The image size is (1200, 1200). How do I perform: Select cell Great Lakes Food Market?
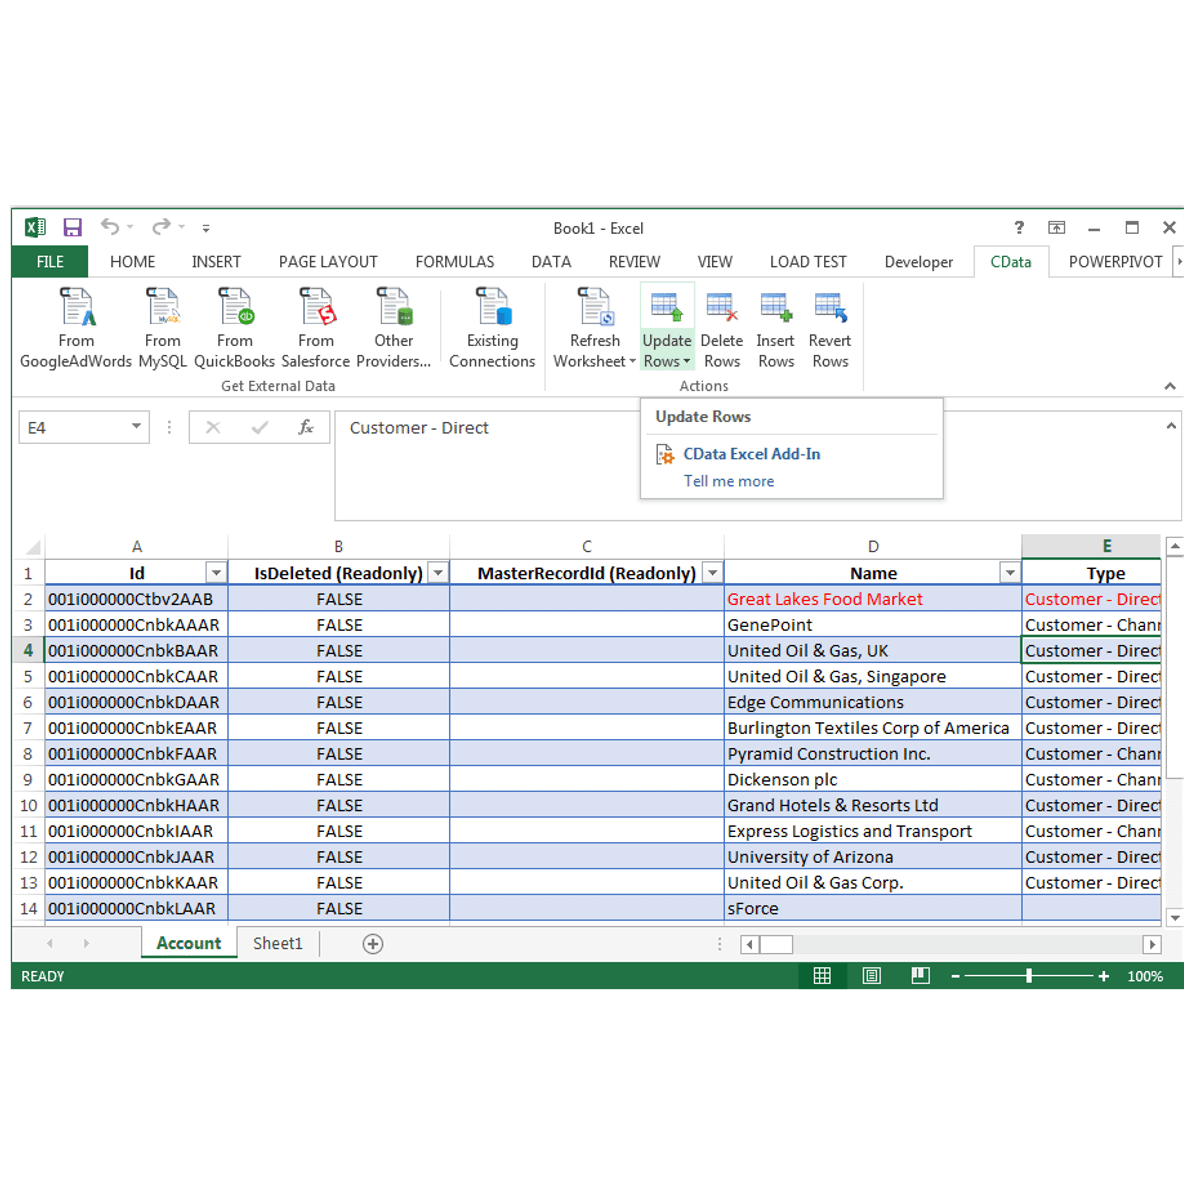click(873, 599)
